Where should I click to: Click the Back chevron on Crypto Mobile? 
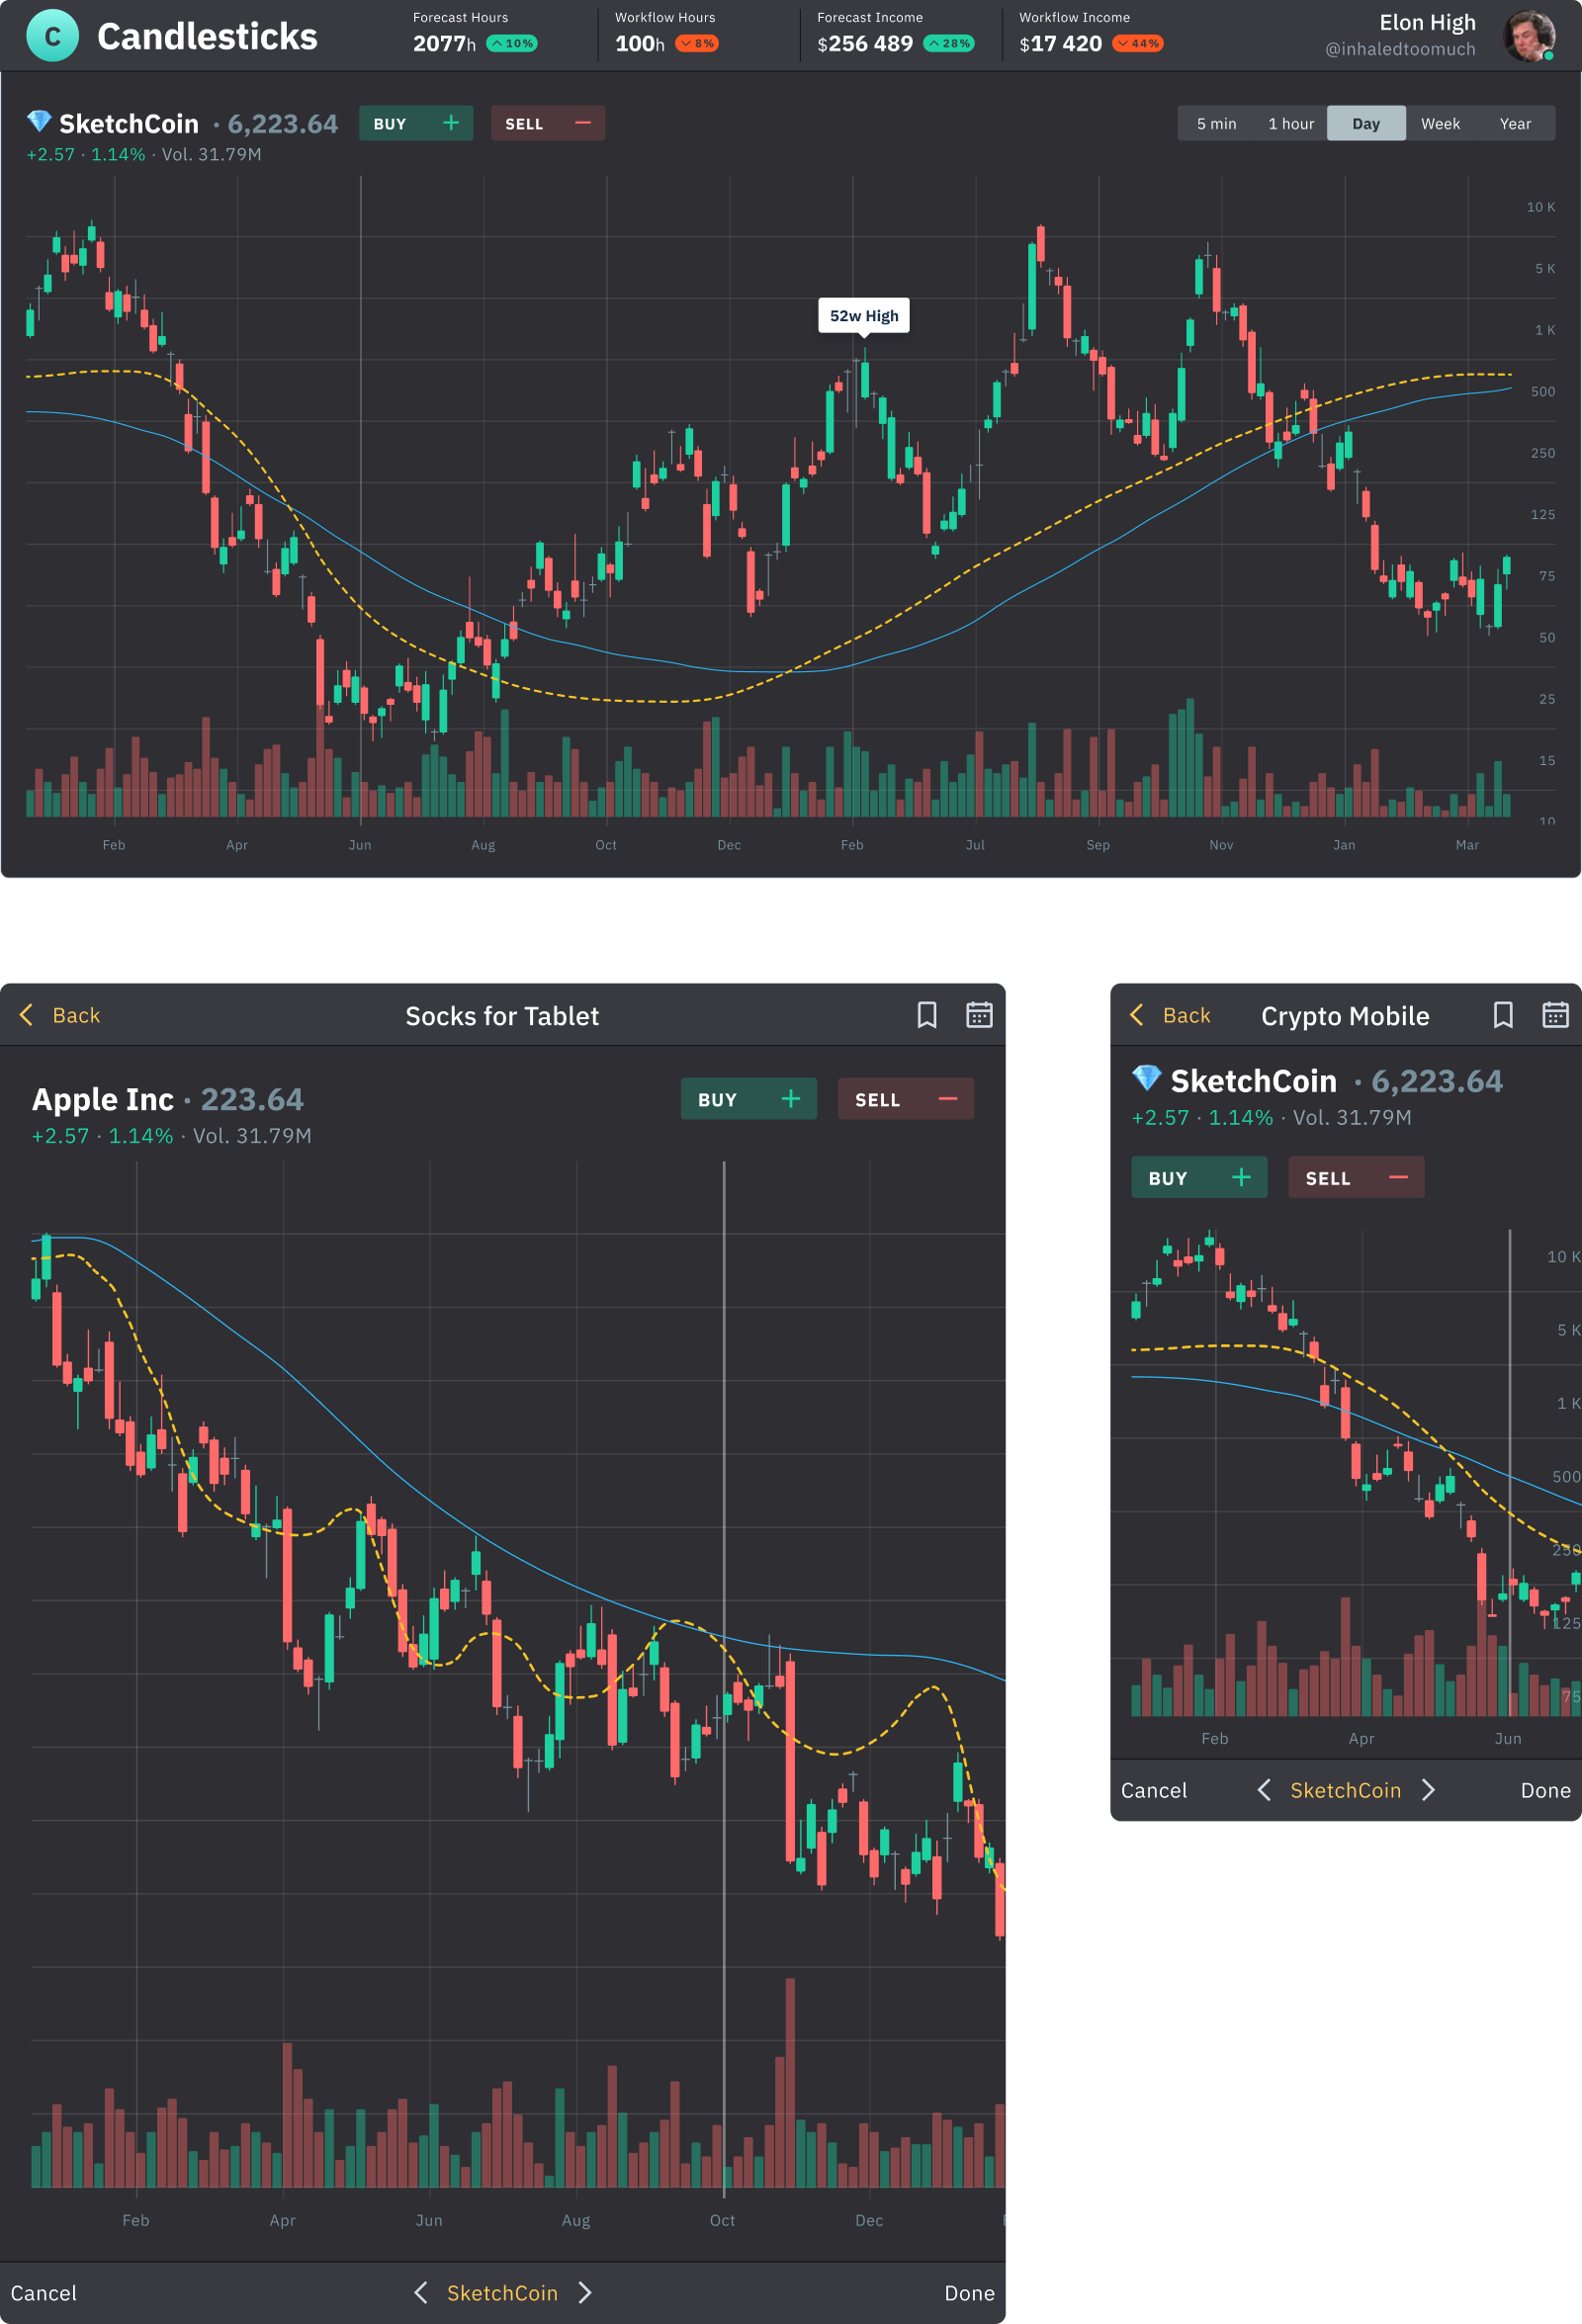coord(1137,1015)
